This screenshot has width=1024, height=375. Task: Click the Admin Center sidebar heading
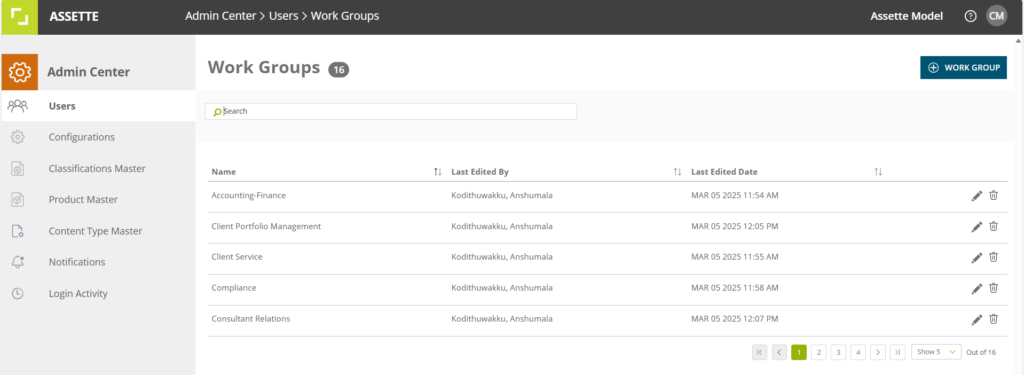[x=89, y=72]
